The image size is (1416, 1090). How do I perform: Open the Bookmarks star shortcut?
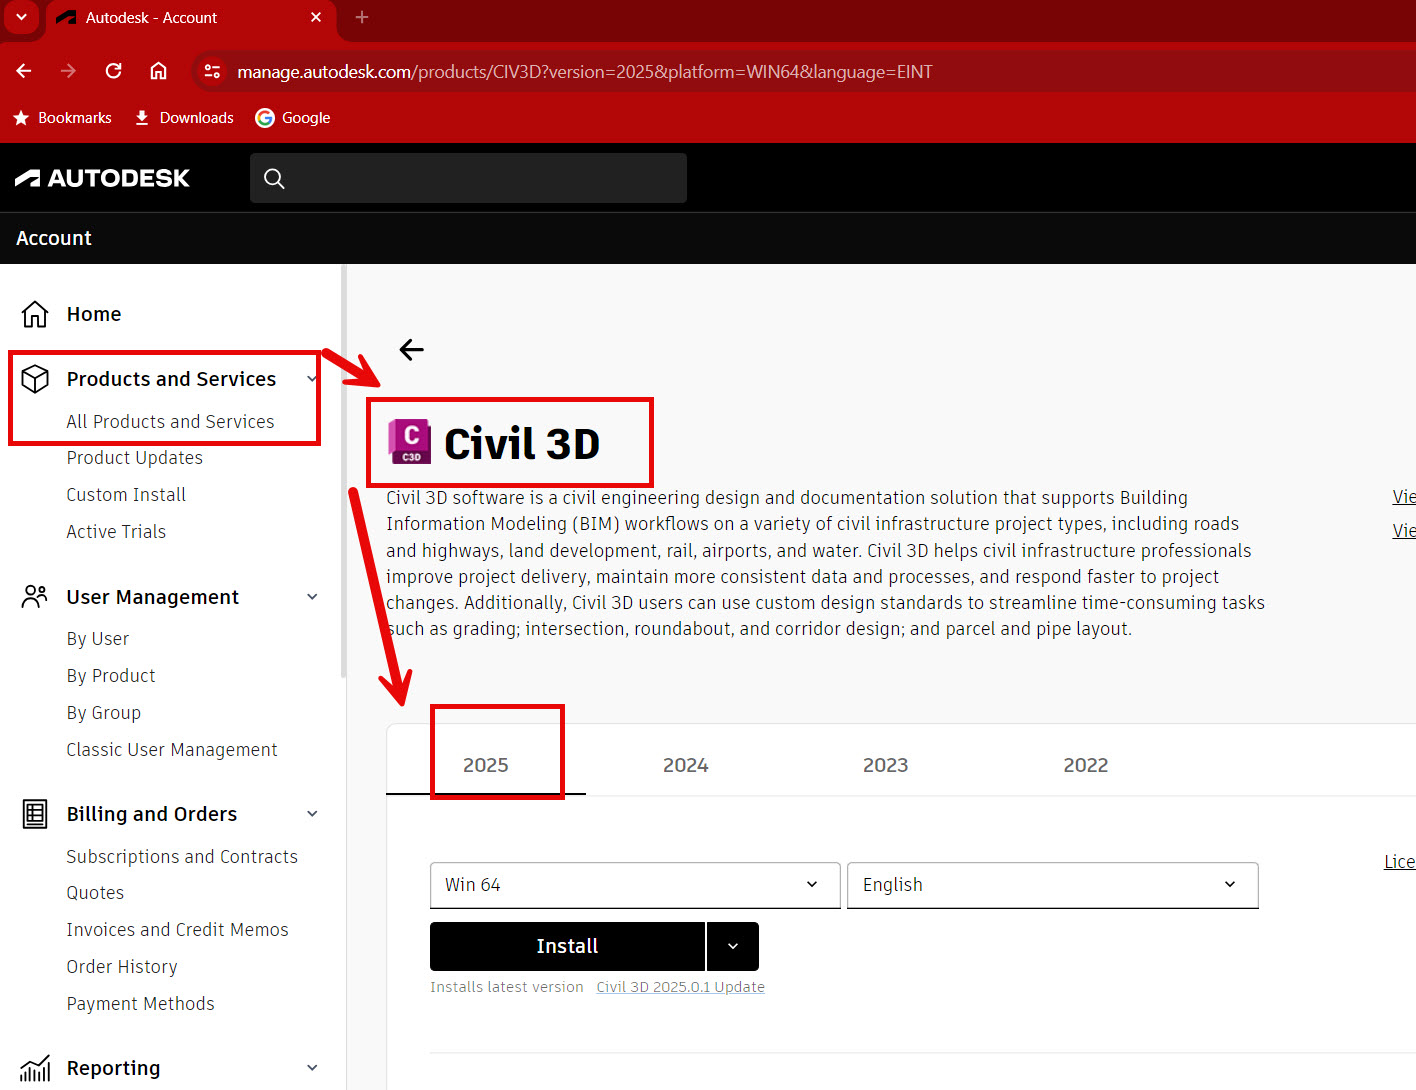point(62,118)
